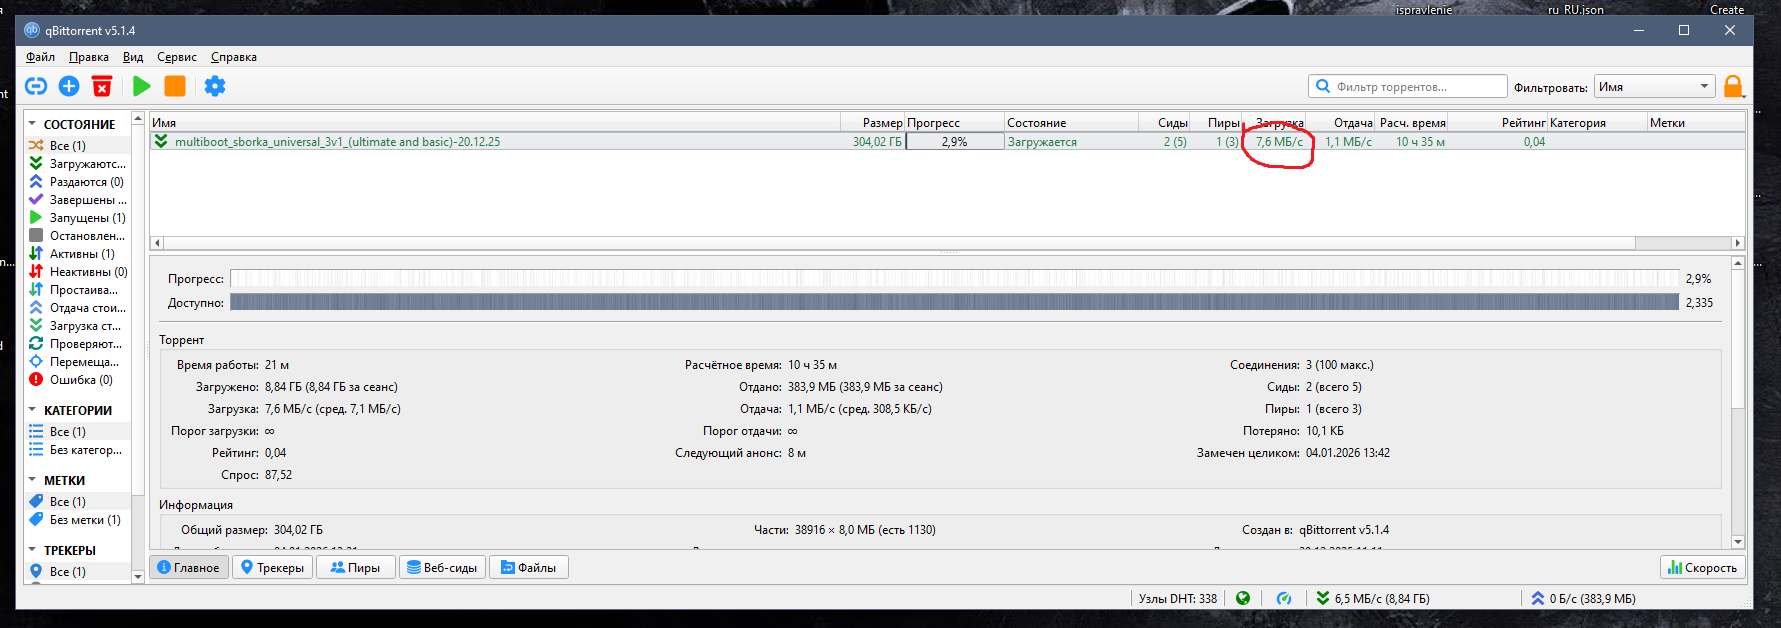The image size is (1781, 628).
Task: Click download speed 6,5 МБ/с in status bar
Action: pyautogui.click(x=1373, y=598)
